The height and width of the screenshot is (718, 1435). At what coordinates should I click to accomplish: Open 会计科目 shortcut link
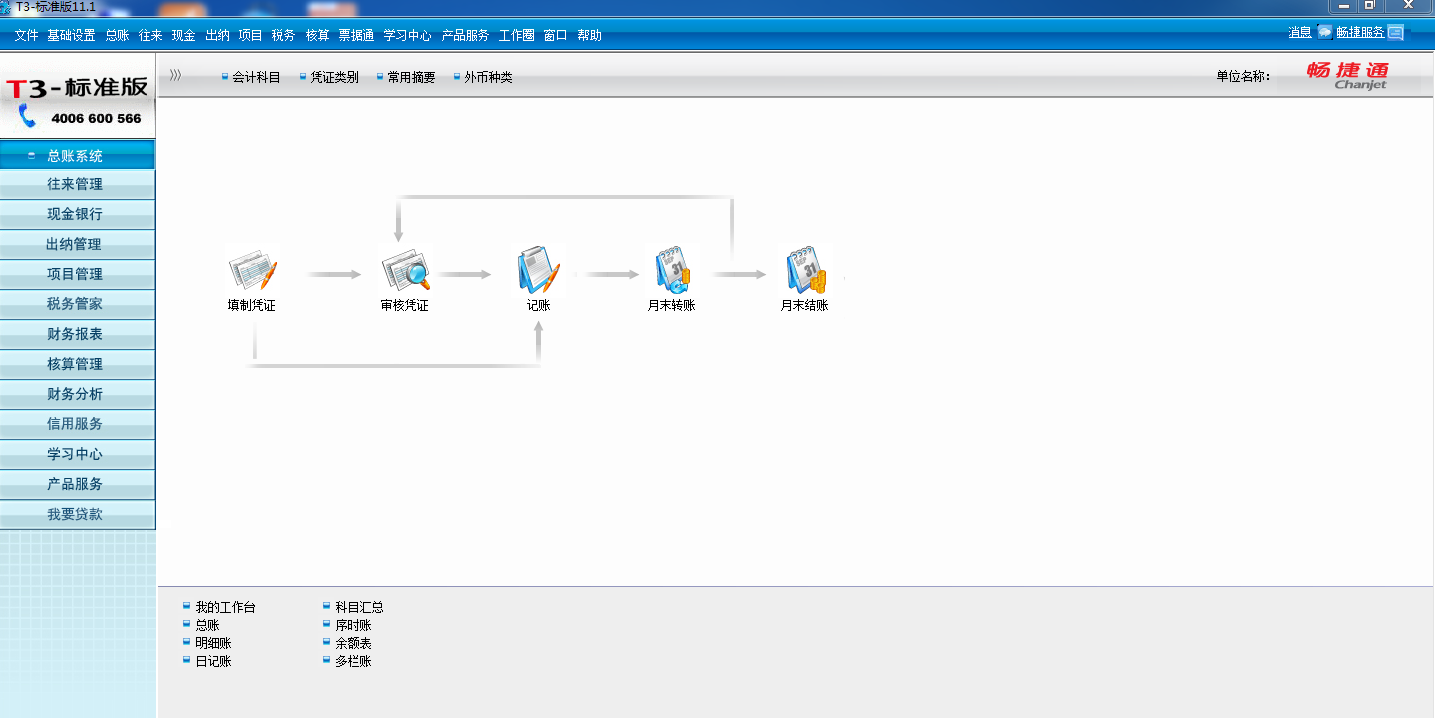[256, 77]
